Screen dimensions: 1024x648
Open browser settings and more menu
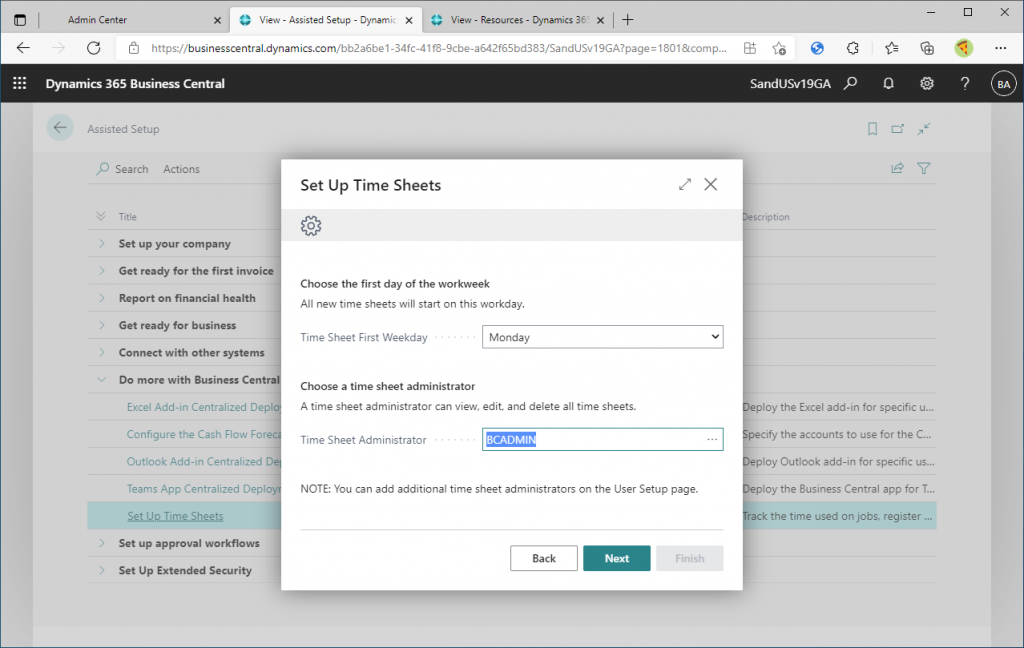click(x=1000, y=48)
